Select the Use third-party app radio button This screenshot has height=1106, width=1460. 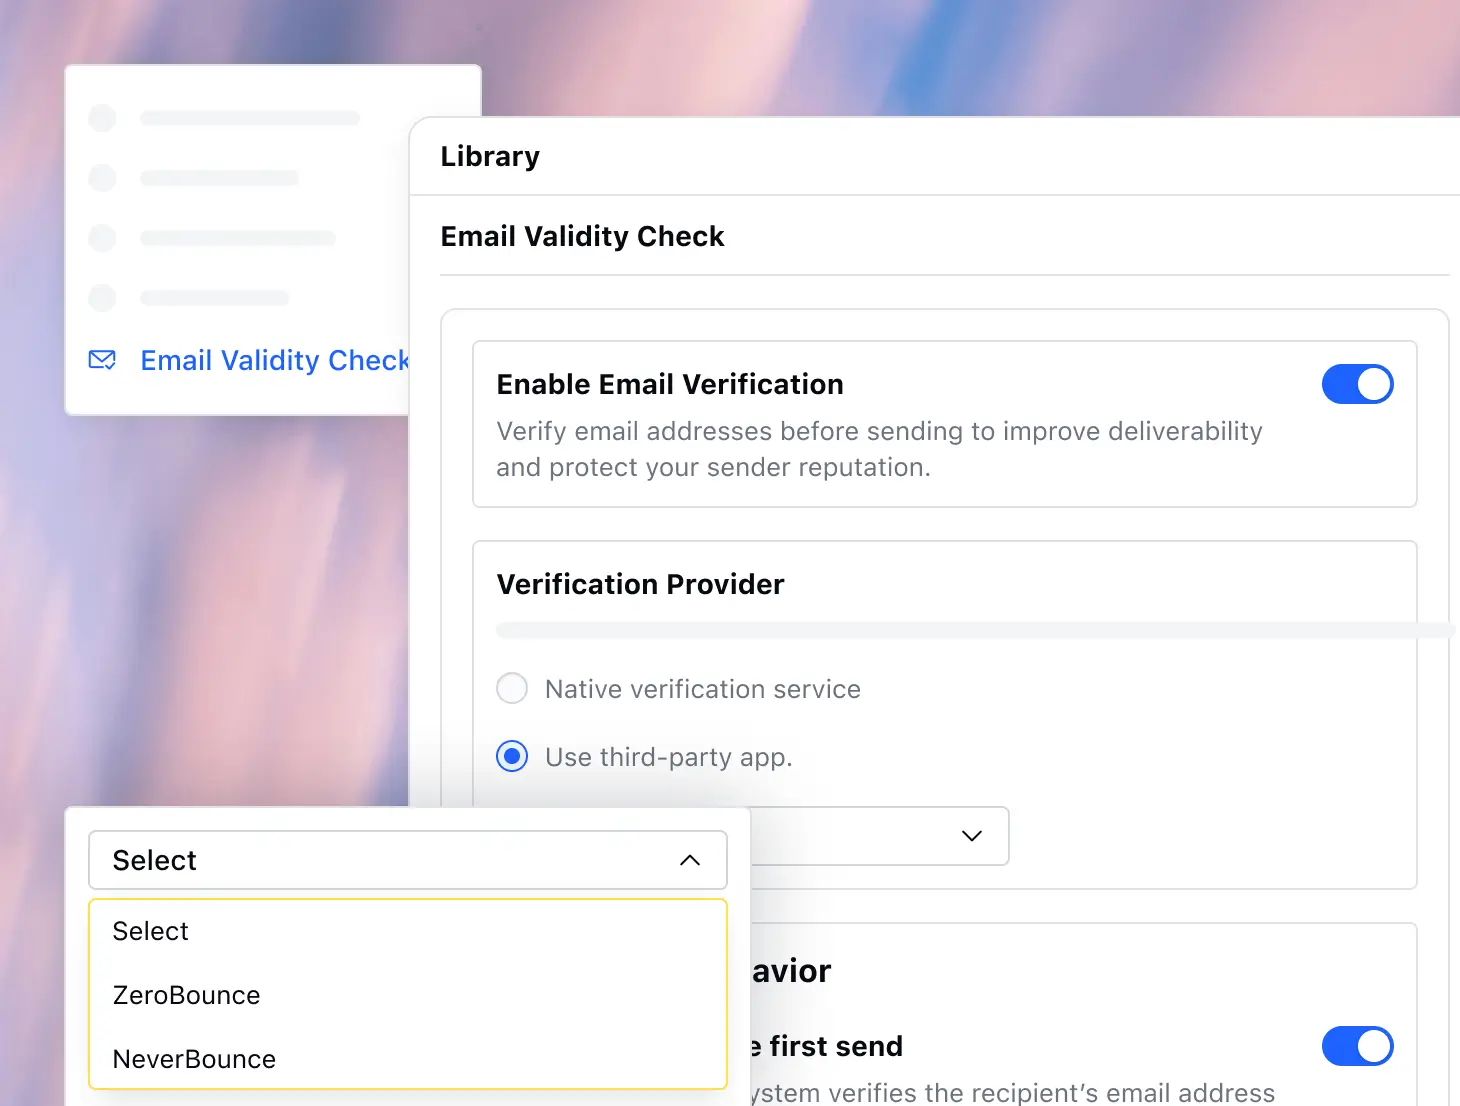coord(512,757)
